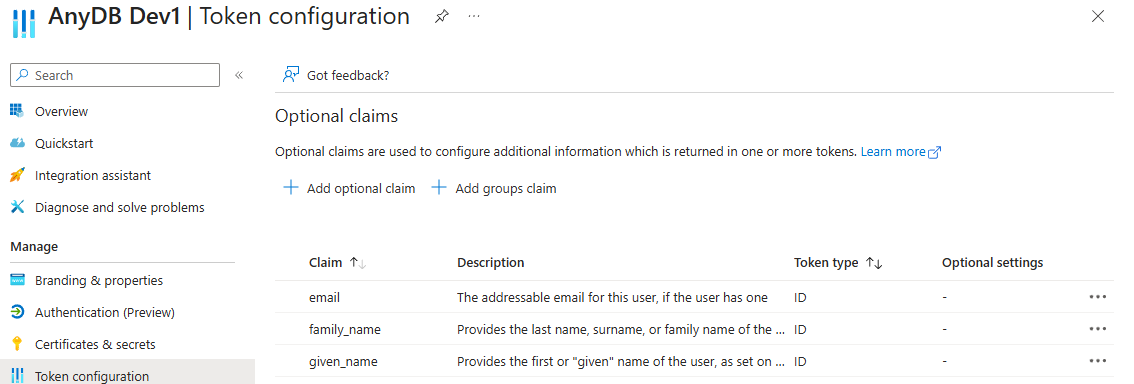Select the family_name claim row
The width and height of the screenshot is (1134, 384).
pyautogui.click(x=694, y=329)
